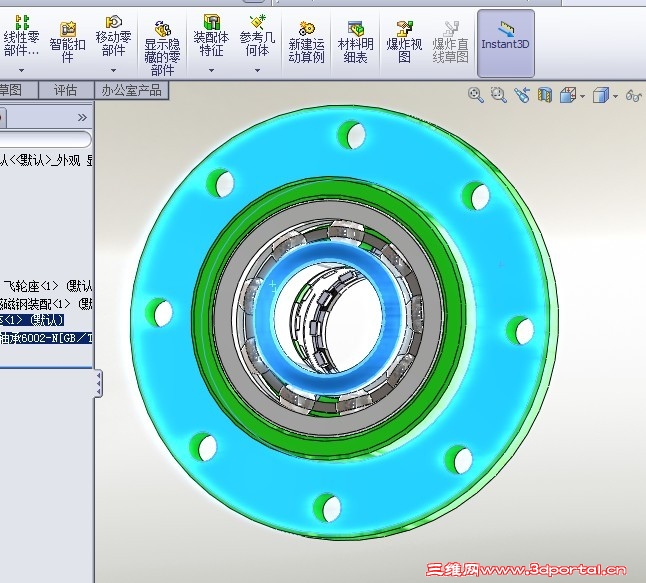
Task: Click the Display Style cube icon
Action: (x=601, y=95)
